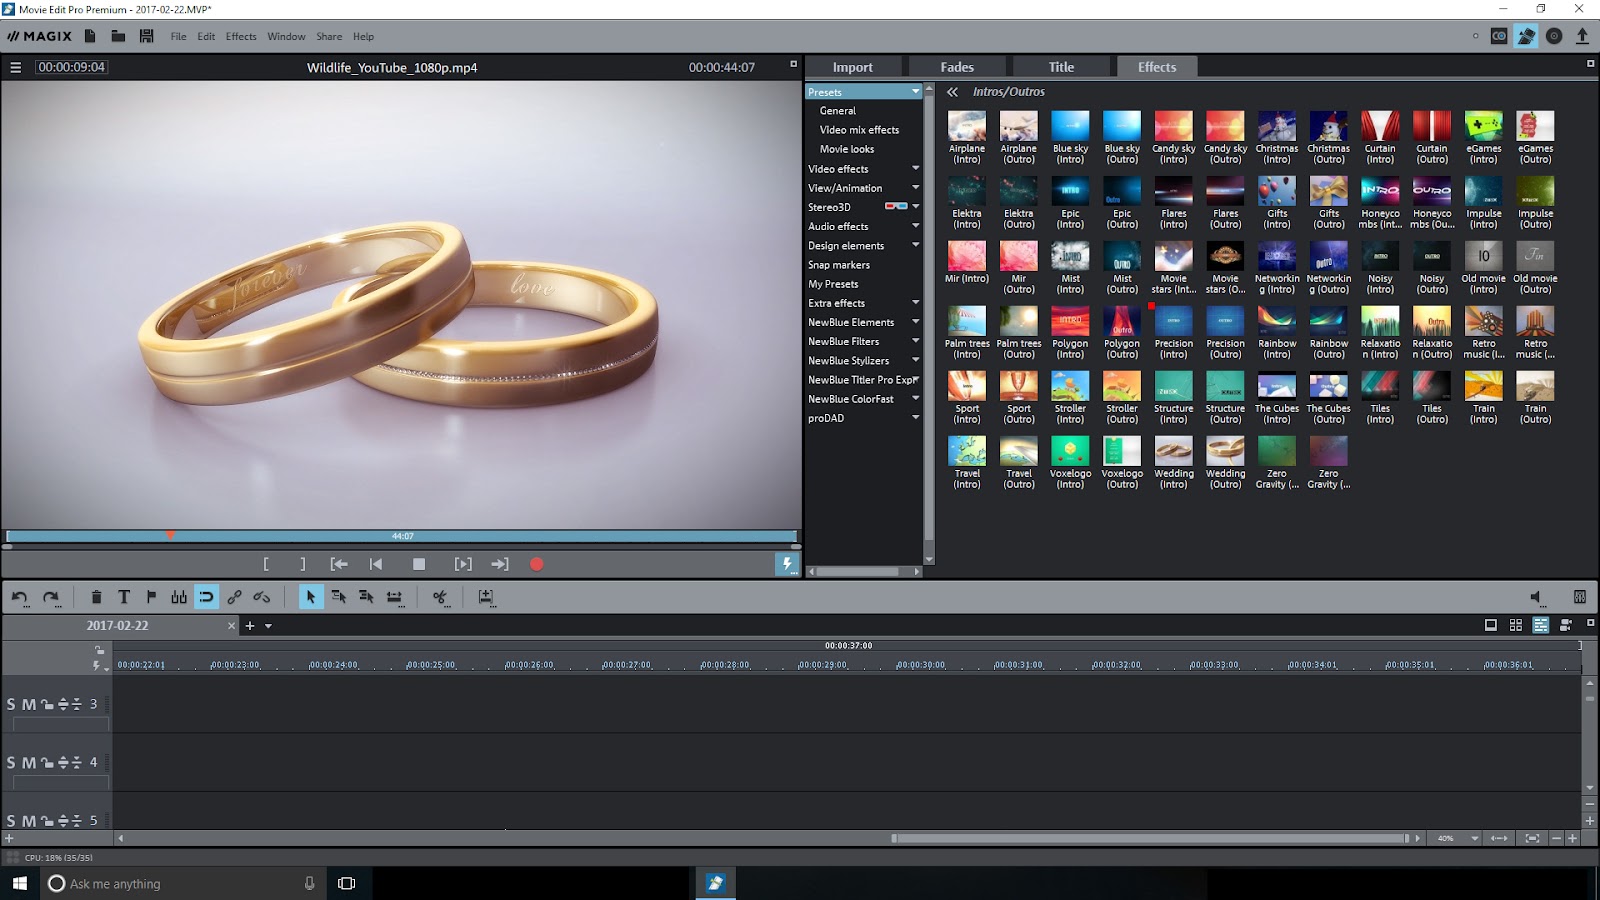Open the timeline zoom percentage dropdown
Image resolution: width=1600 pixels, height=900 pixels.
point(1474,838)
